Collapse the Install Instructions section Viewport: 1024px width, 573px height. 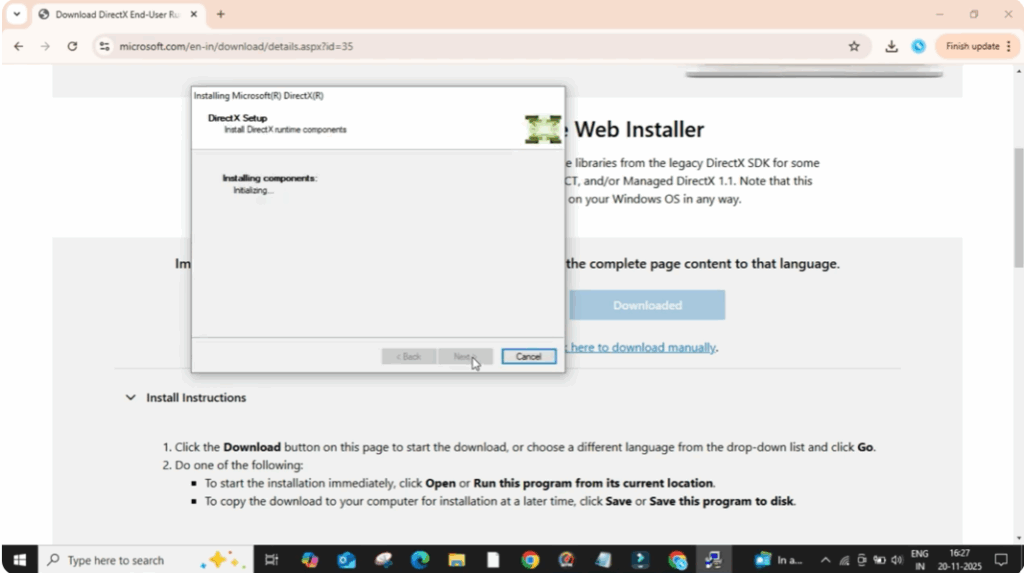131,398
